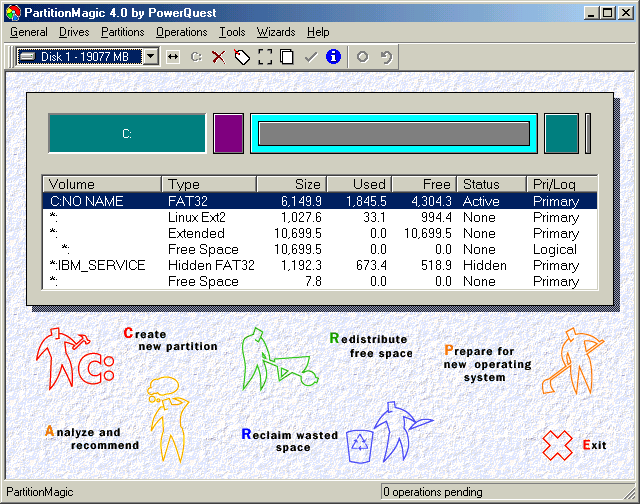The image size is (640, 504).
Task: Click the C: create partition toolbar icon
Action: coord(196,57)
